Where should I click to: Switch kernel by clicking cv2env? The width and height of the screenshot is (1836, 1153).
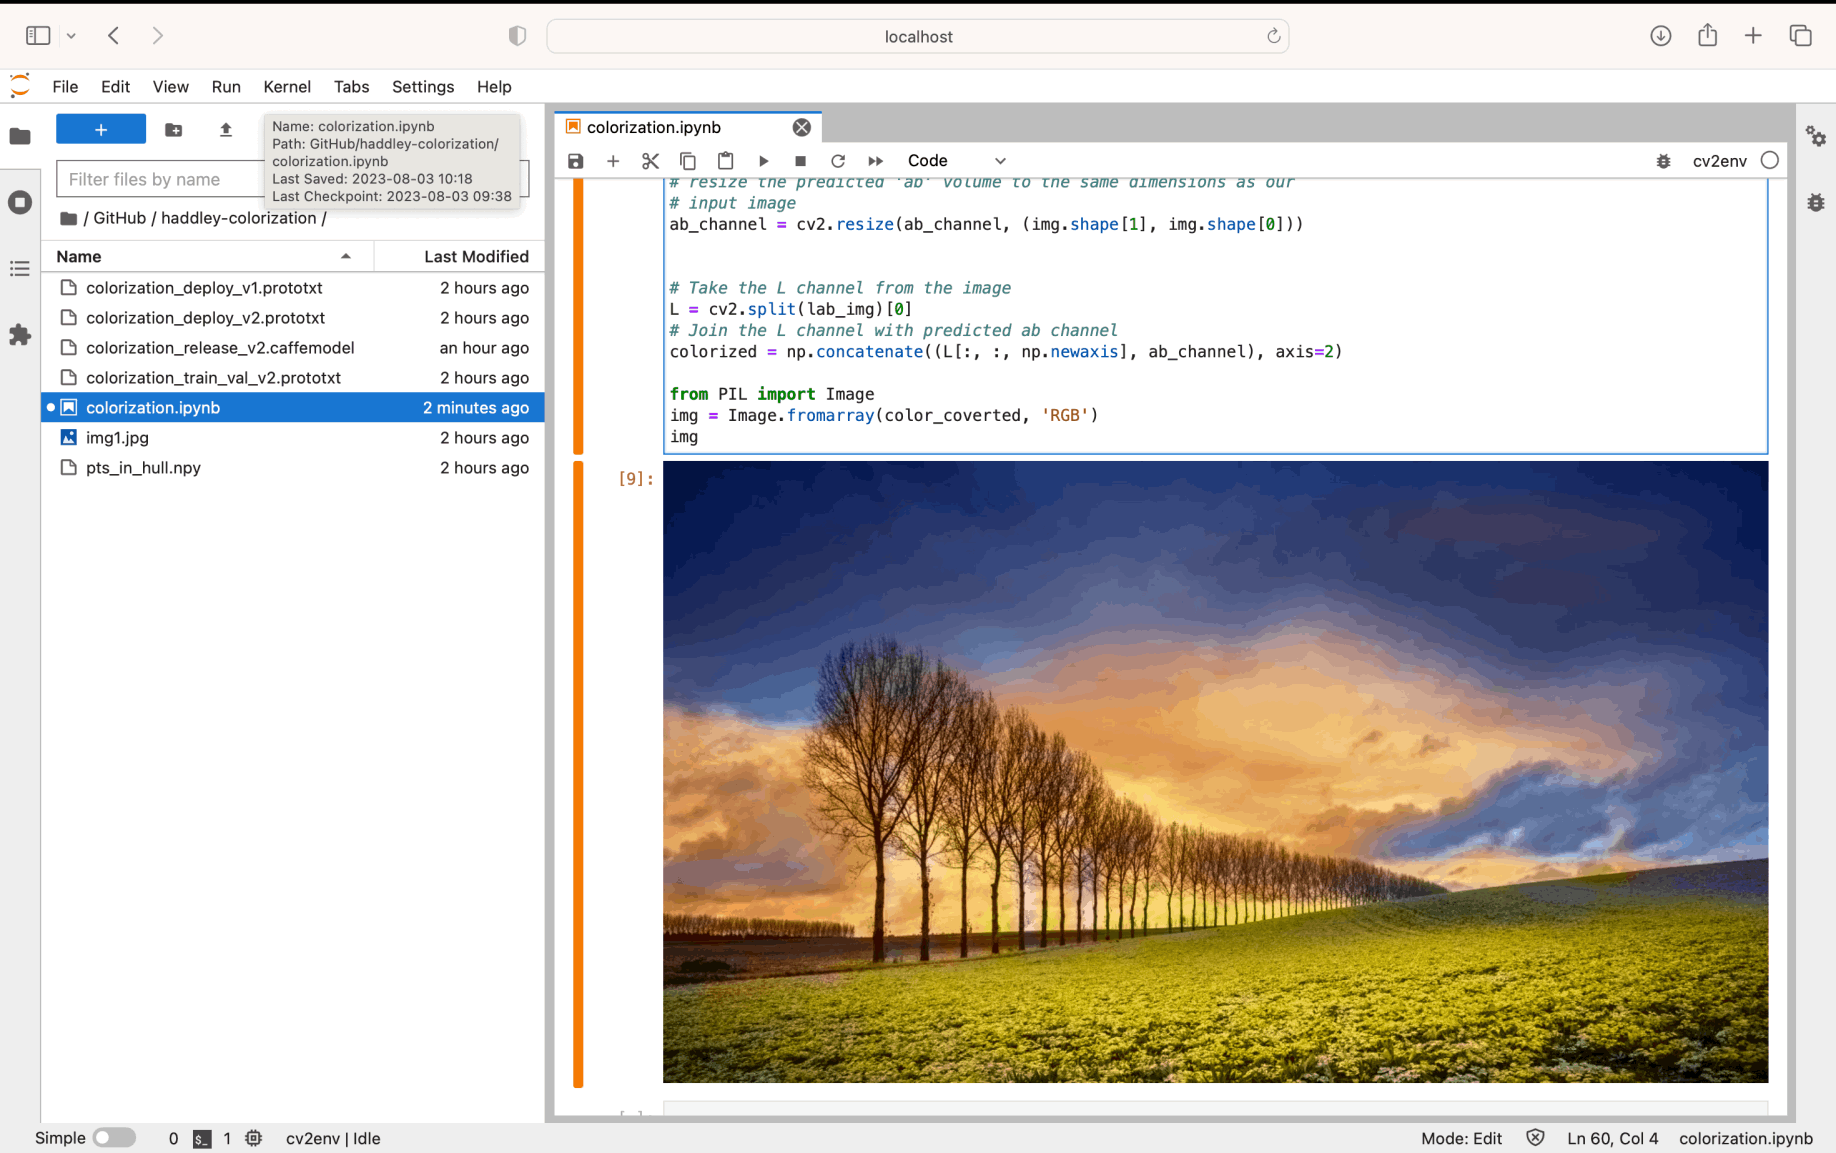[1719, 161]
